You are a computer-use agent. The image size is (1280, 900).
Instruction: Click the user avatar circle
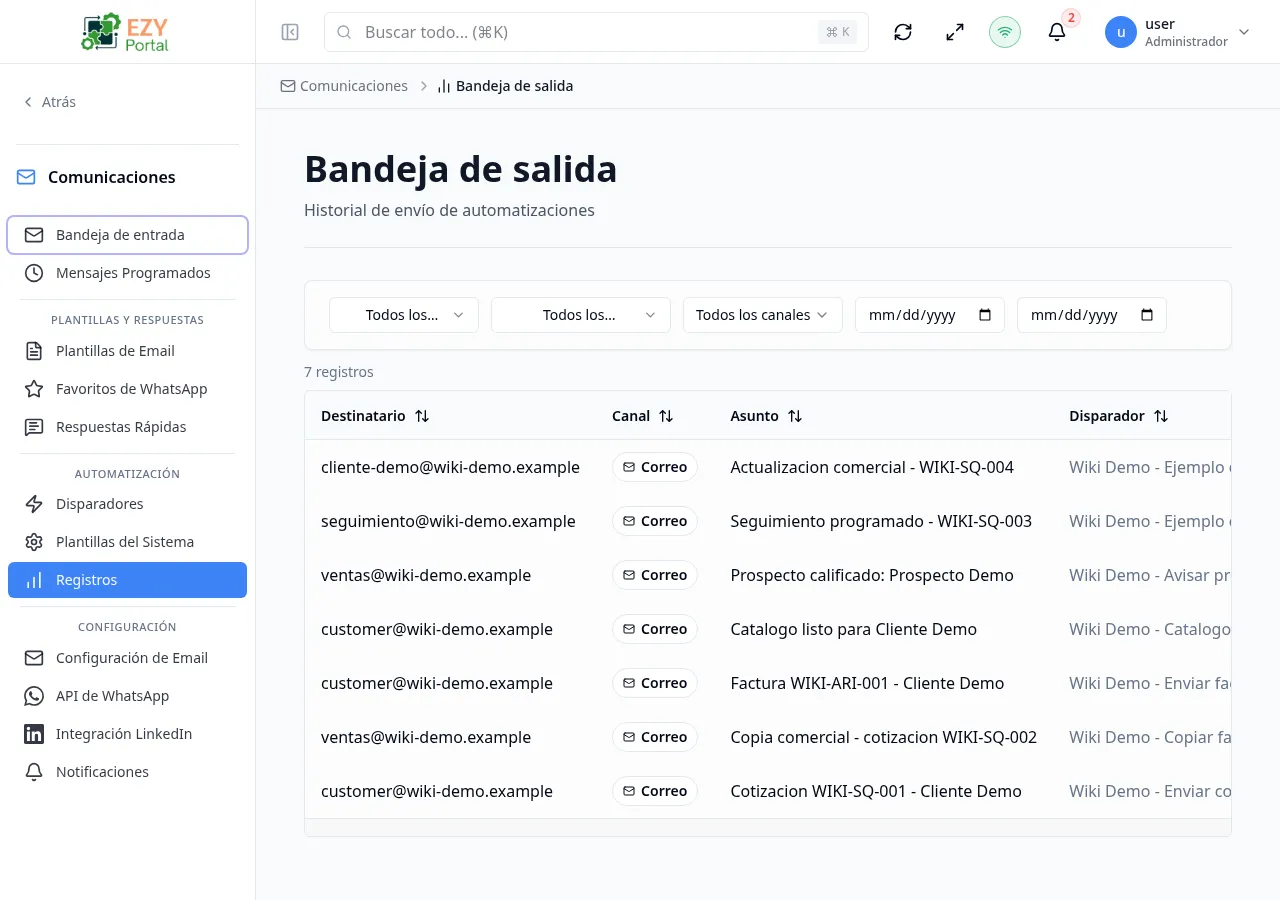pyautogui.click(x=1121, y=32)
